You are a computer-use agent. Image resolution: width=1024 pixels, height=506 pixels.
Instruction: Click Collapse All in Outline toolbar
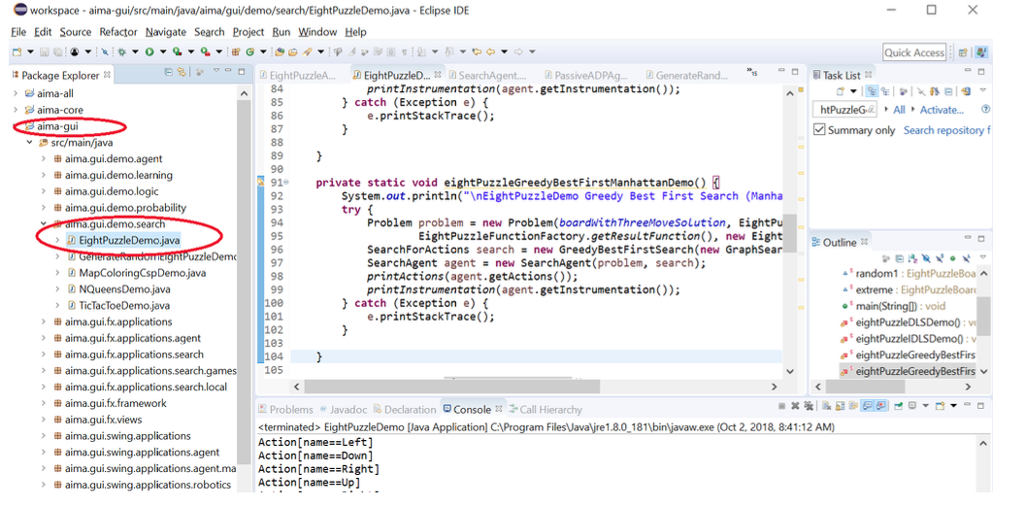tap(900, 259)
